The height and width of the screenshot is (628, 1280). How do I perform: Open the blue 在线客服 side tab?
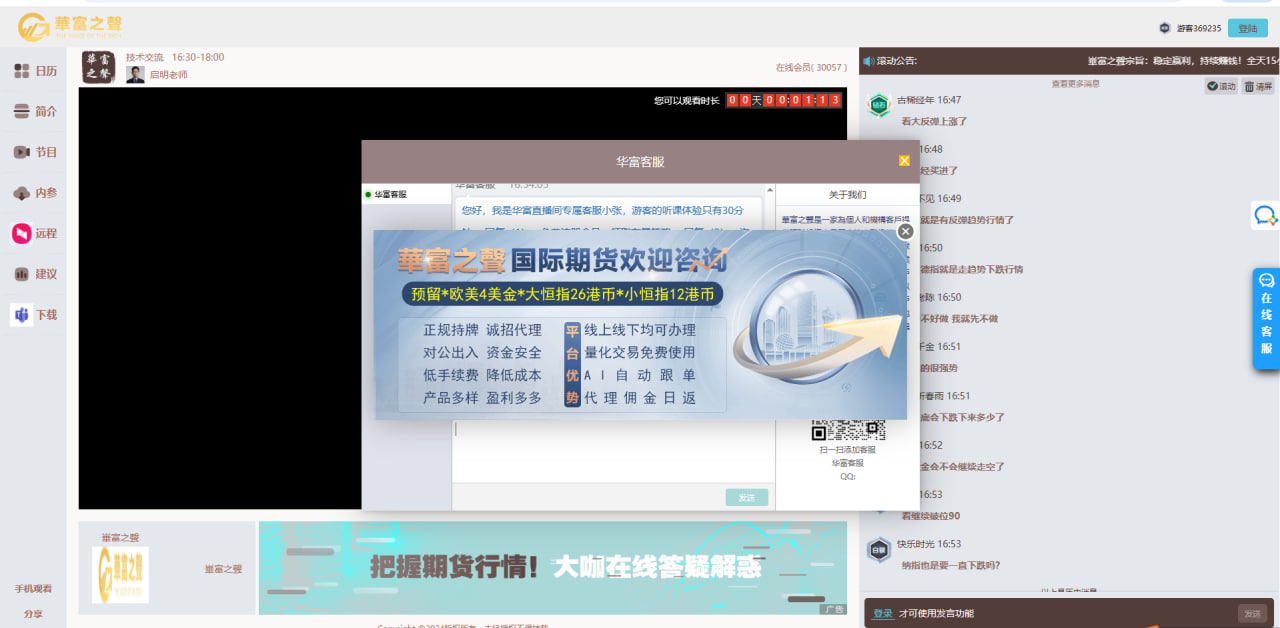[1266, 319]
